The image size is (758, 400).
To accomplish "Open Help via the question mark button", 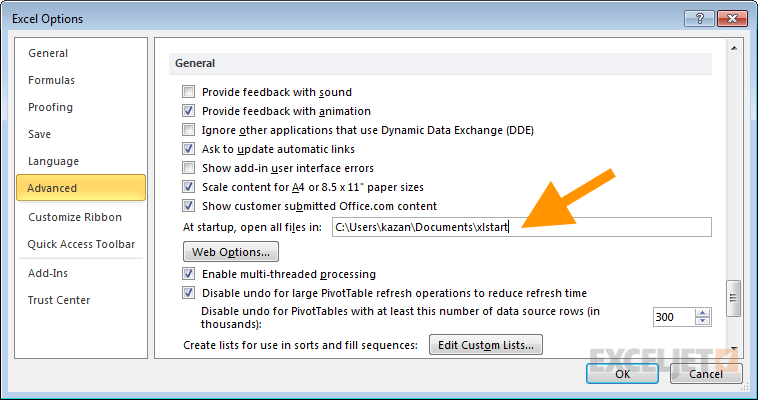I will pyautogui.click(x=699, y=18).
